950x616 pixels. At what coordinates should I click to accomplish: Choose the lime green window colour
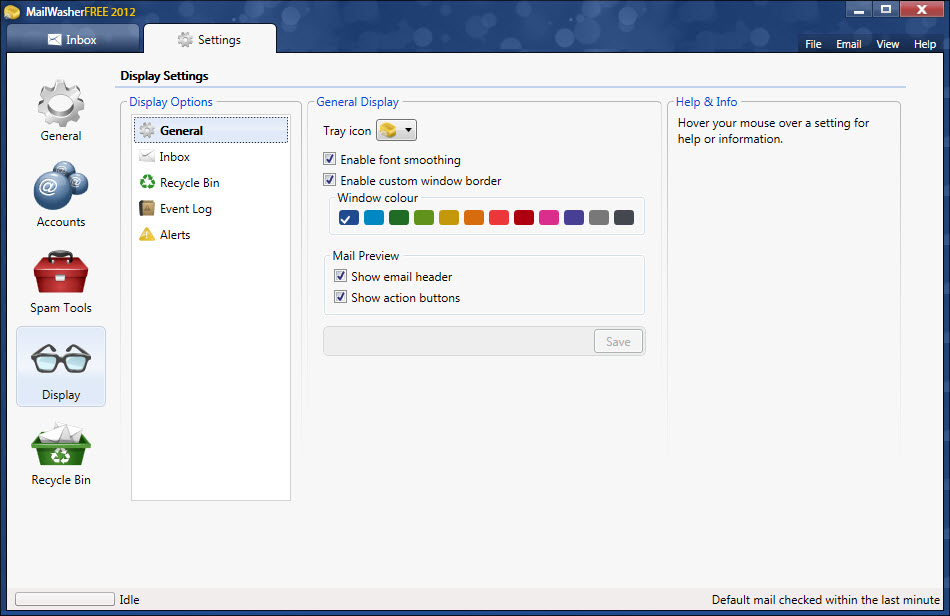point(424,217)
